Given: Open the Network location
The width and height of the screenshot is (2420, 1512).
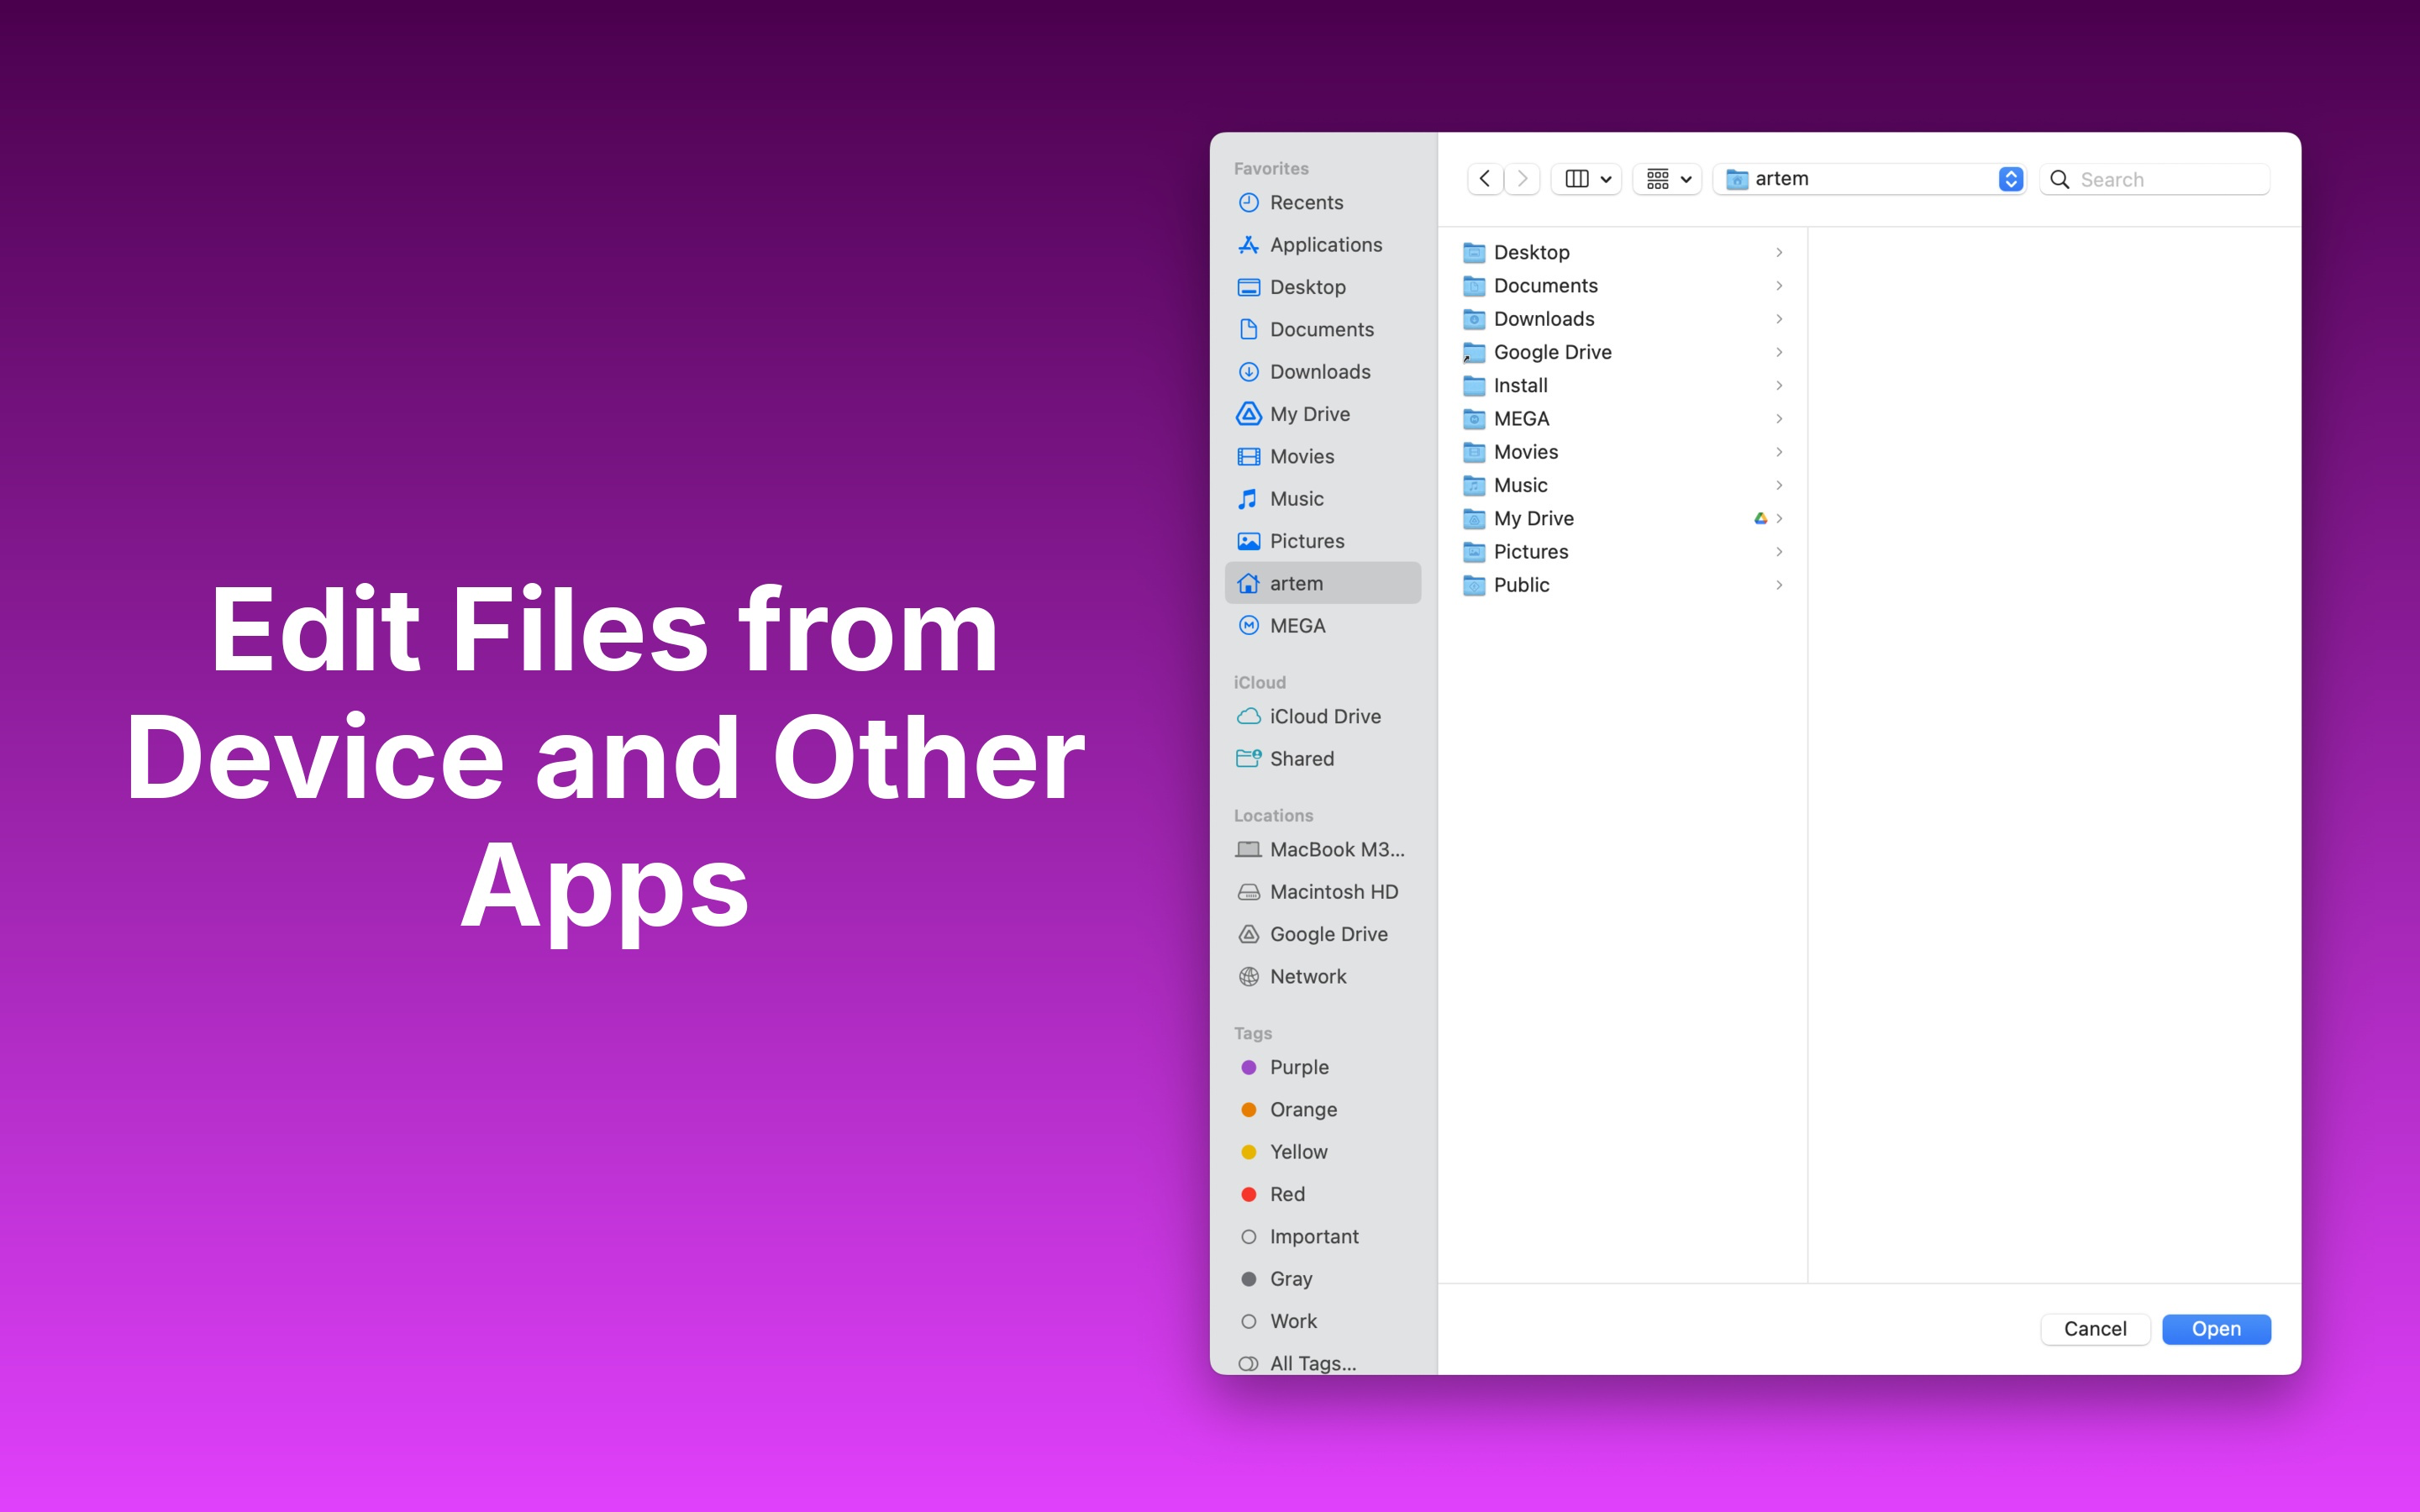Looking at the screenshot, I should [x=1307, y=976].
